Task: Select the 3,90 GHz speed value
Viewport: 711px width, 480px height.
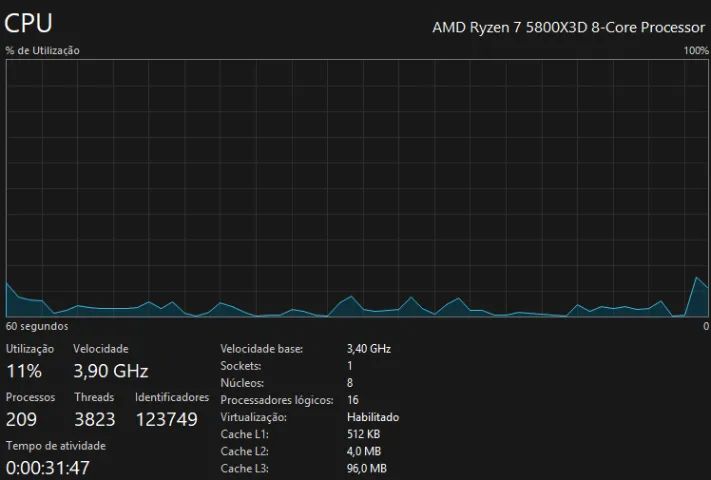Action: (x=111, y=371)
